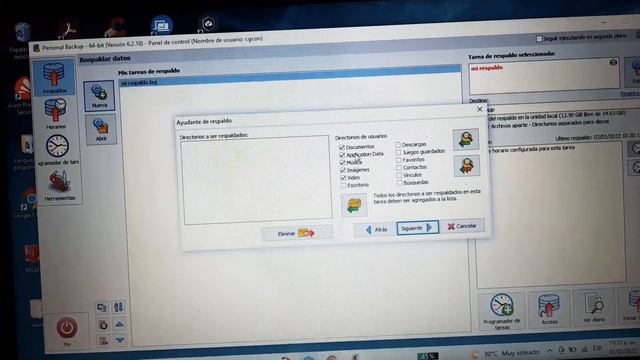Click the Acceso database button
Image resolution: width=640 pixels, height=360 pixels.
pyautogui.click(x=549, y=309)
